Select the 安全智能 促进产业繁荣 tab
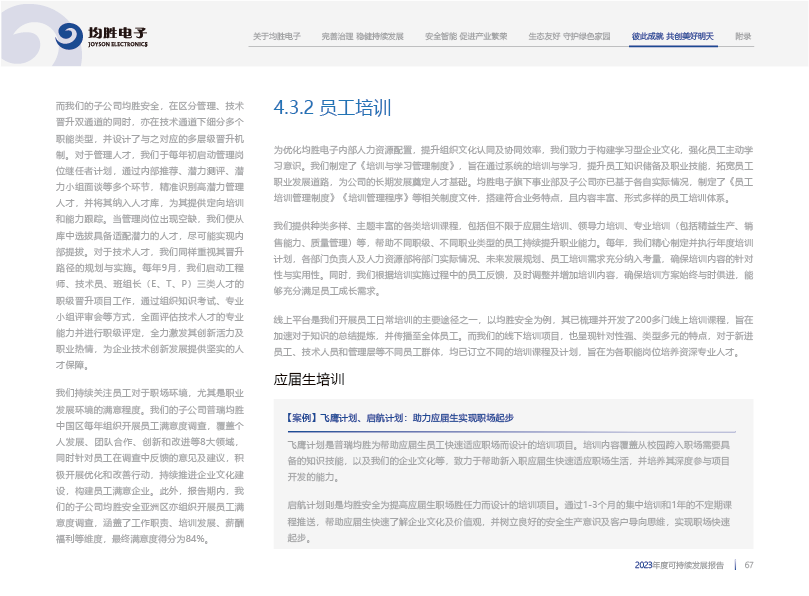 pos(465,36)
